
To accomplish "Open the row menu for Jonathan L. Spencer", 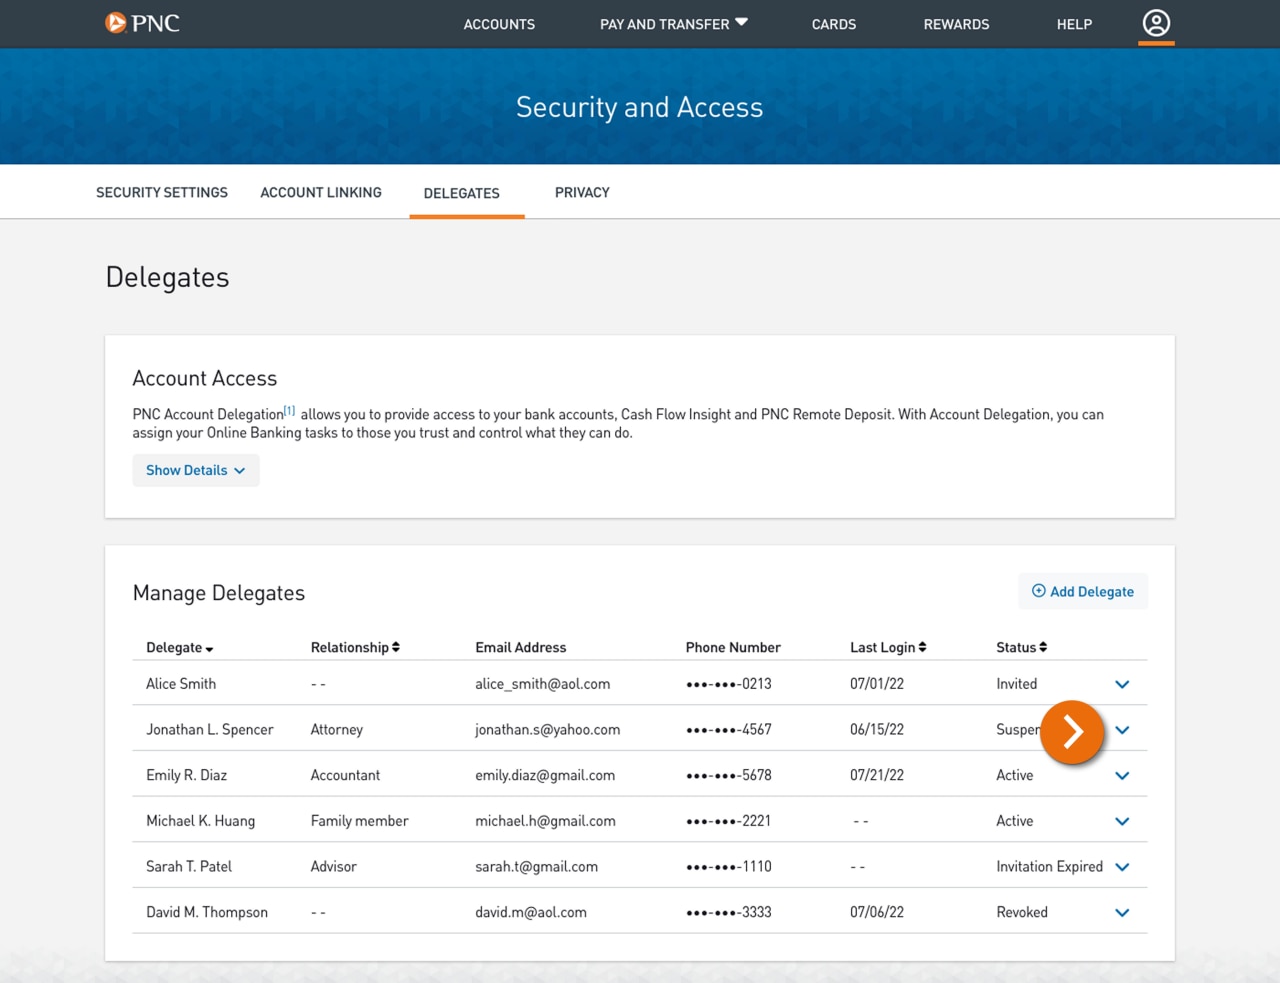I will tap(1121, 729).
